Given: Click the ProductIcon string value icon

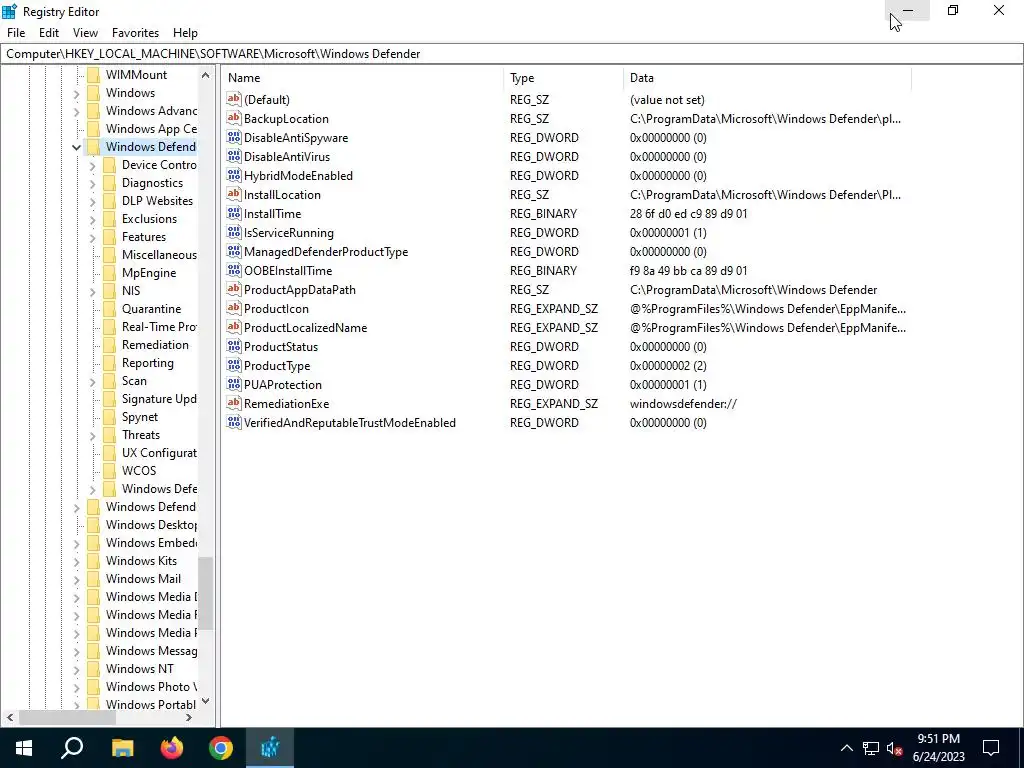Looking at the screenshot, I should point(234,308).
